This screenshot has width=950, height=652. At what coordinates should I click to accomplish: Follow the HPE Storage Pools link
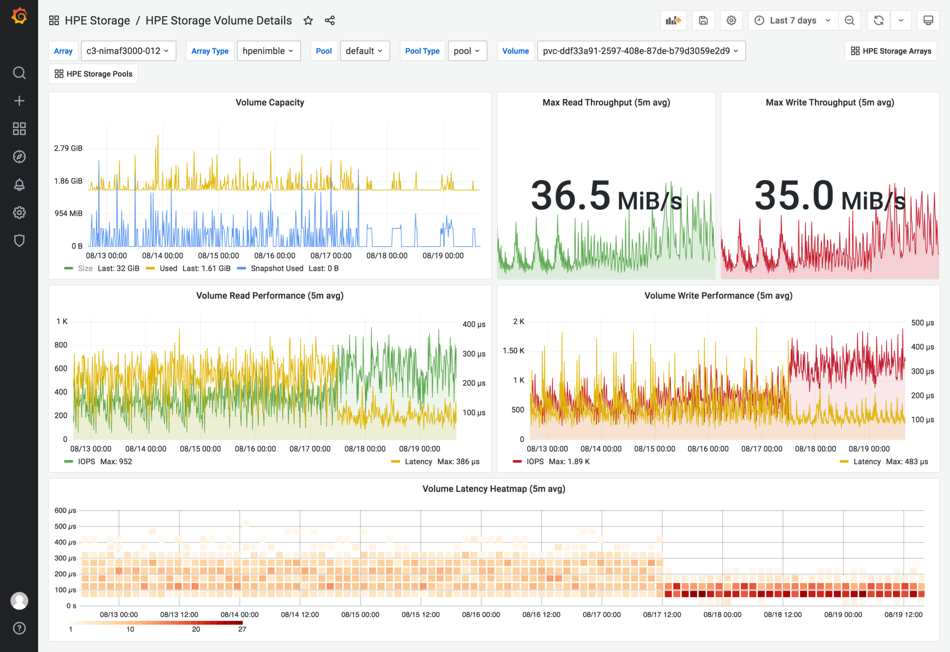pyautogui.click(x=93, y=74)
